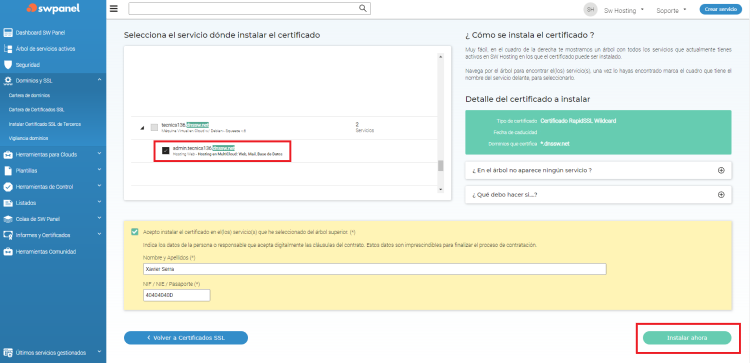Screen dimensions: 750x363
Task: Expand the Plantillas chevron
Action: pos(99,170)
